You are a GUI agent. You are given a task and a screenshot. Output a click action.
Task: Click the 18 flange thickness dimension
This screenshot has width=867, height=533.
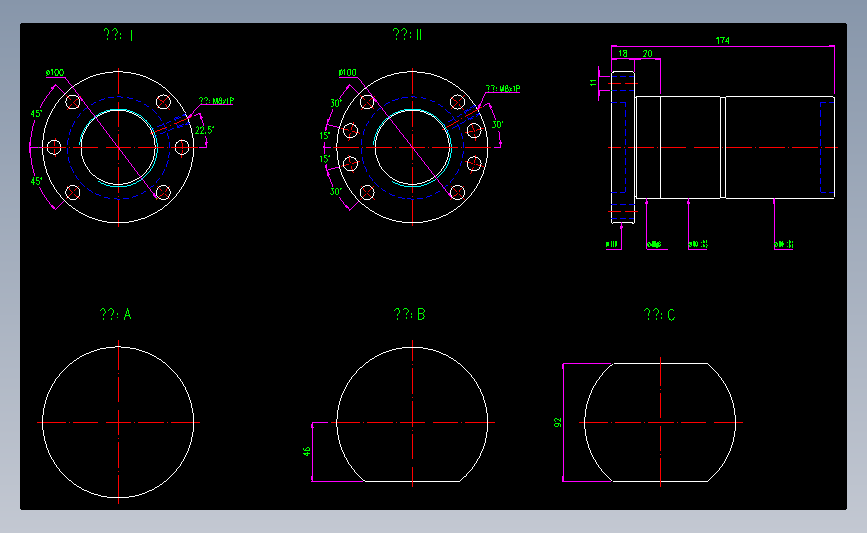623,54
